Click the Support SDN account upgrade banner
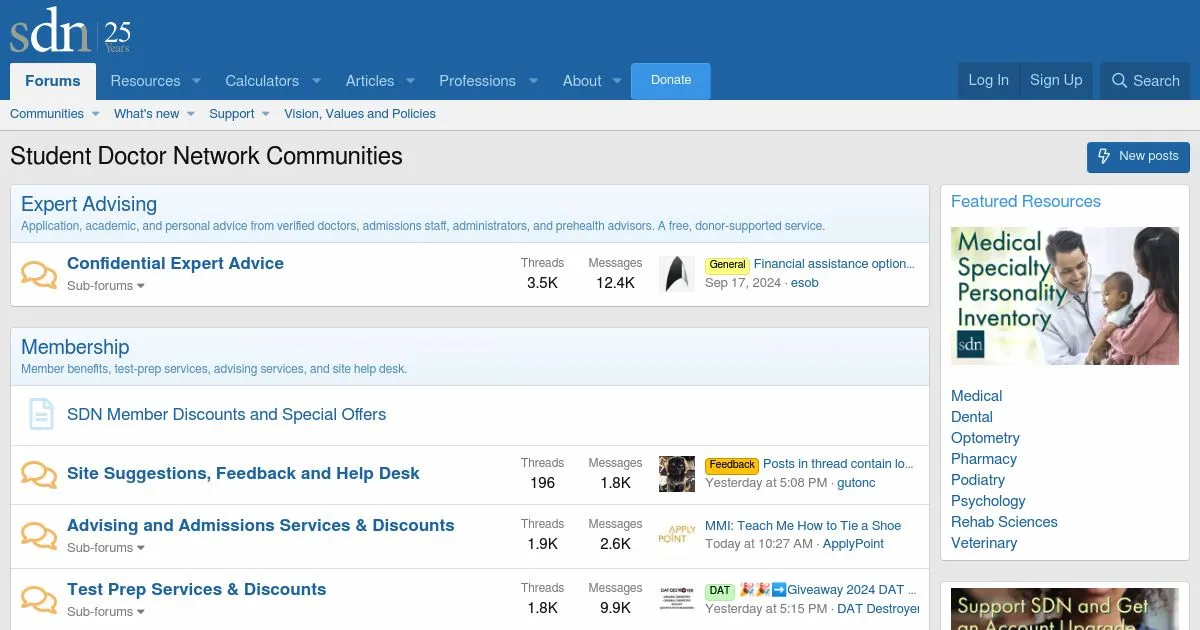 (x=1065, y=609)
